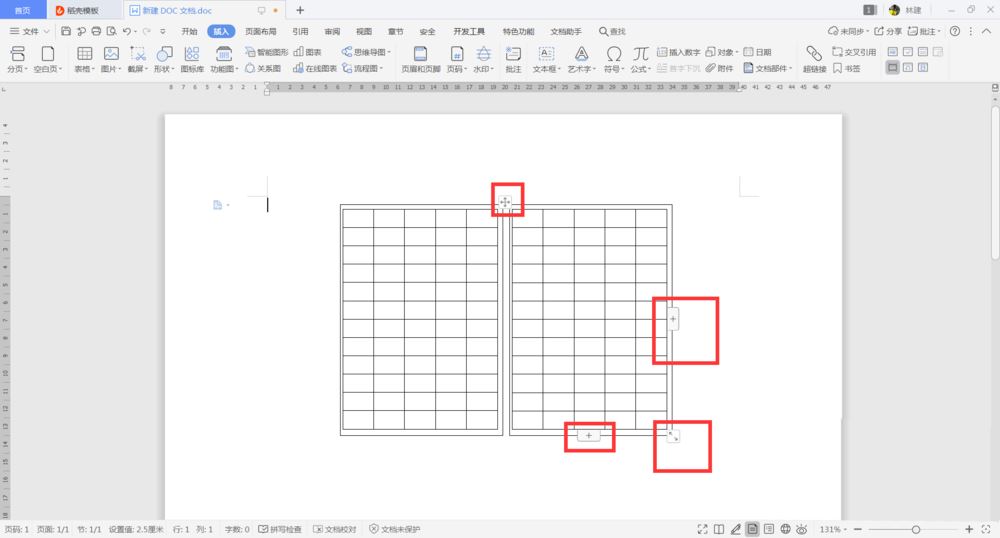This screenshot has height=538, width=1000.
Task: Toggle fullscreen view icon in status bar
Action: 702,529
